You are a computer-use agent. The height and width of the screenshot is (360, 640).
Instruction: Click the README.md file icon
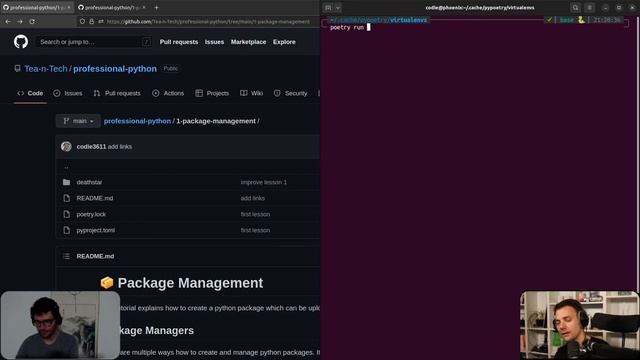coord(67,198)
